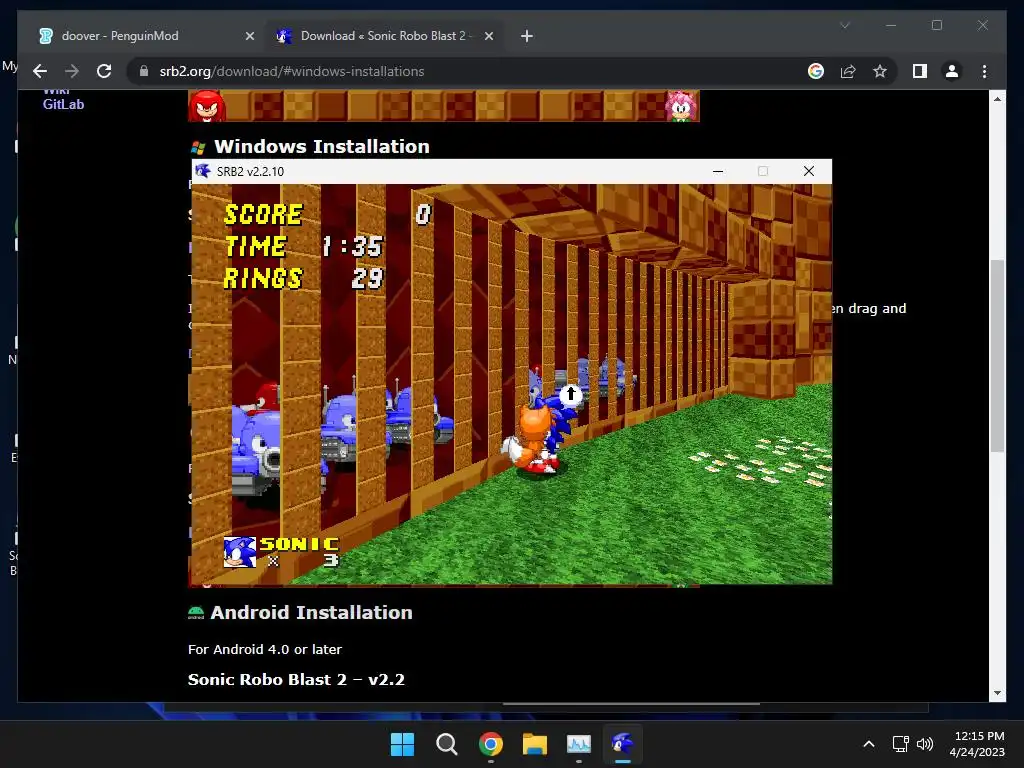Open Windows Search from the taskbar
1024x768 pixels.
click(x=447, y=744)
